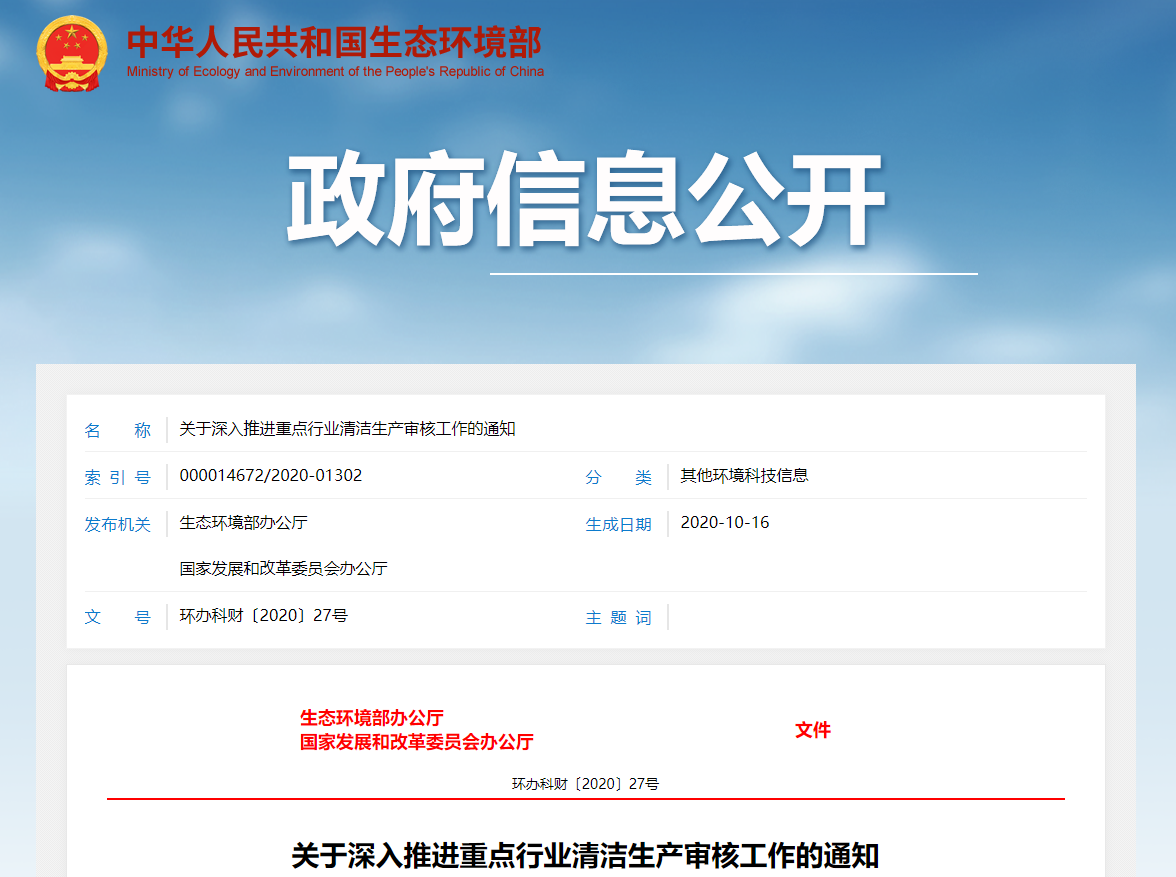
Task: Select document number 环办科财〔2020〕27号 in the info table
Action: pyautogui.click(x=264, y=616)
